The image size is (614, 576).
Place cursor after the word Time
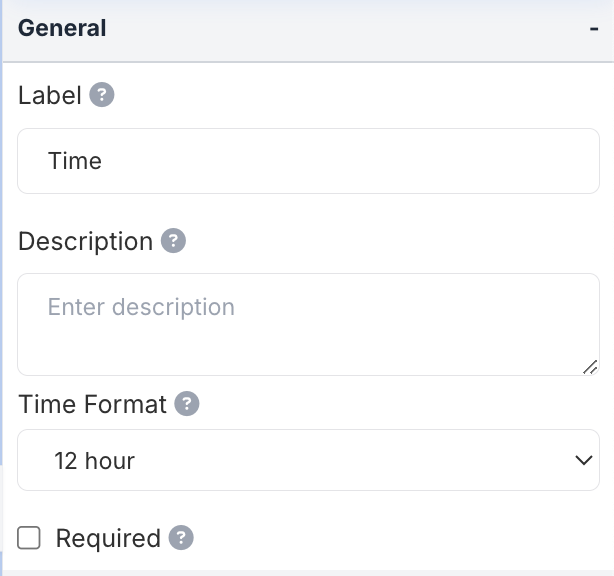[x=104, y=161]
